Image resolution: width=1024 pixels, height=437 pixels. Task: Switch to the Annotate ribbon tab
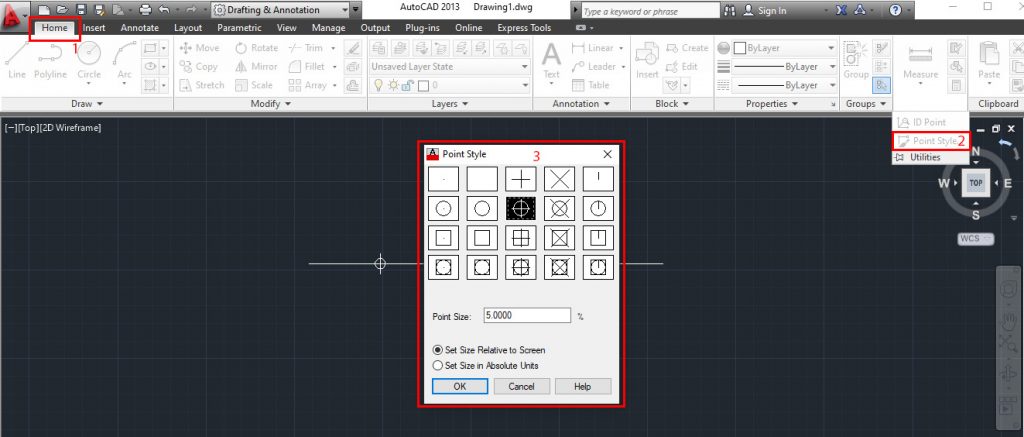click(140, 27)
